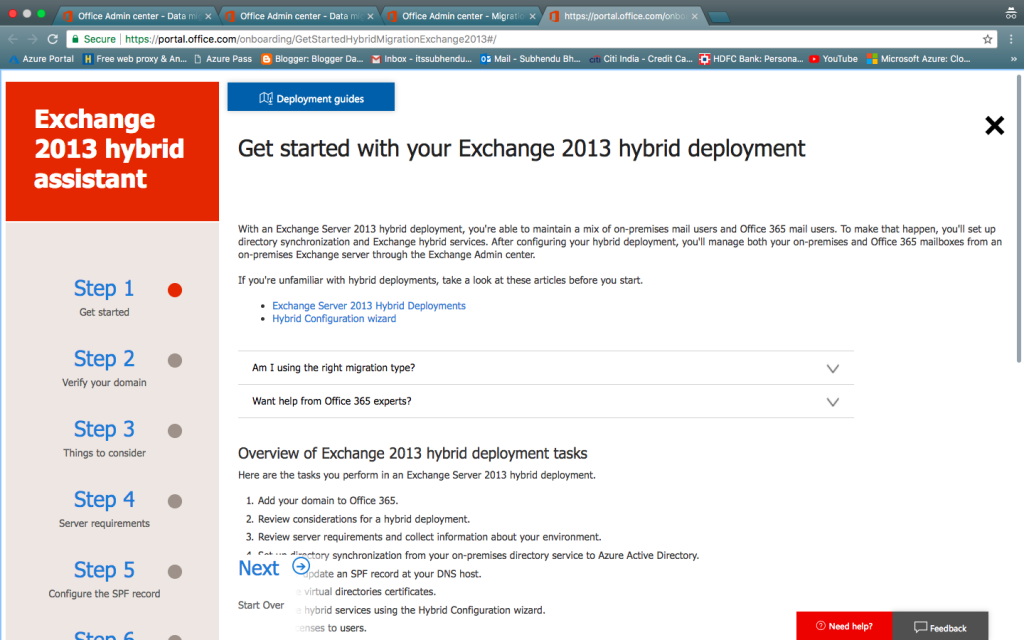Open Free web proxy bookmark
The width and height of the screenshot is (1024, 640).
[135, 59]
